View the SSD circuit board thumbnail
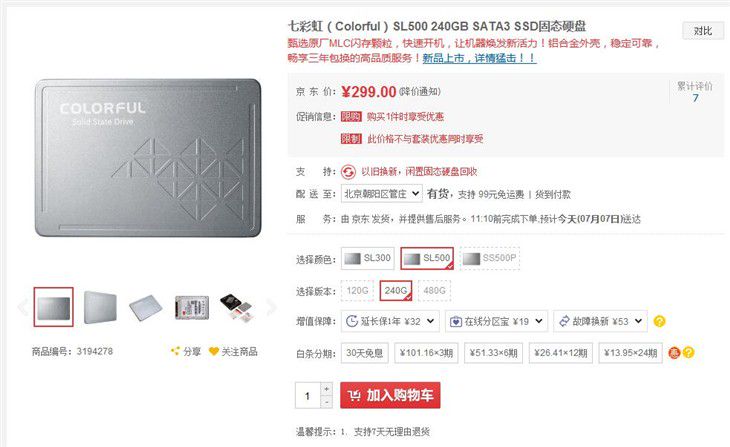This screenshot has height=447, width=730. click(x=192, y=307)
